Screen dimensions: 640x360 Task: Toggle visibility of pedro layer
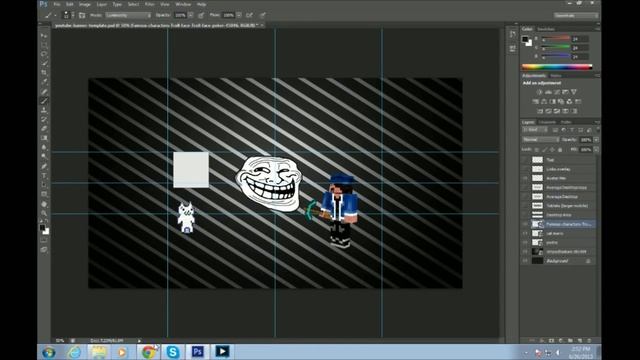click(x=525, y=242)
